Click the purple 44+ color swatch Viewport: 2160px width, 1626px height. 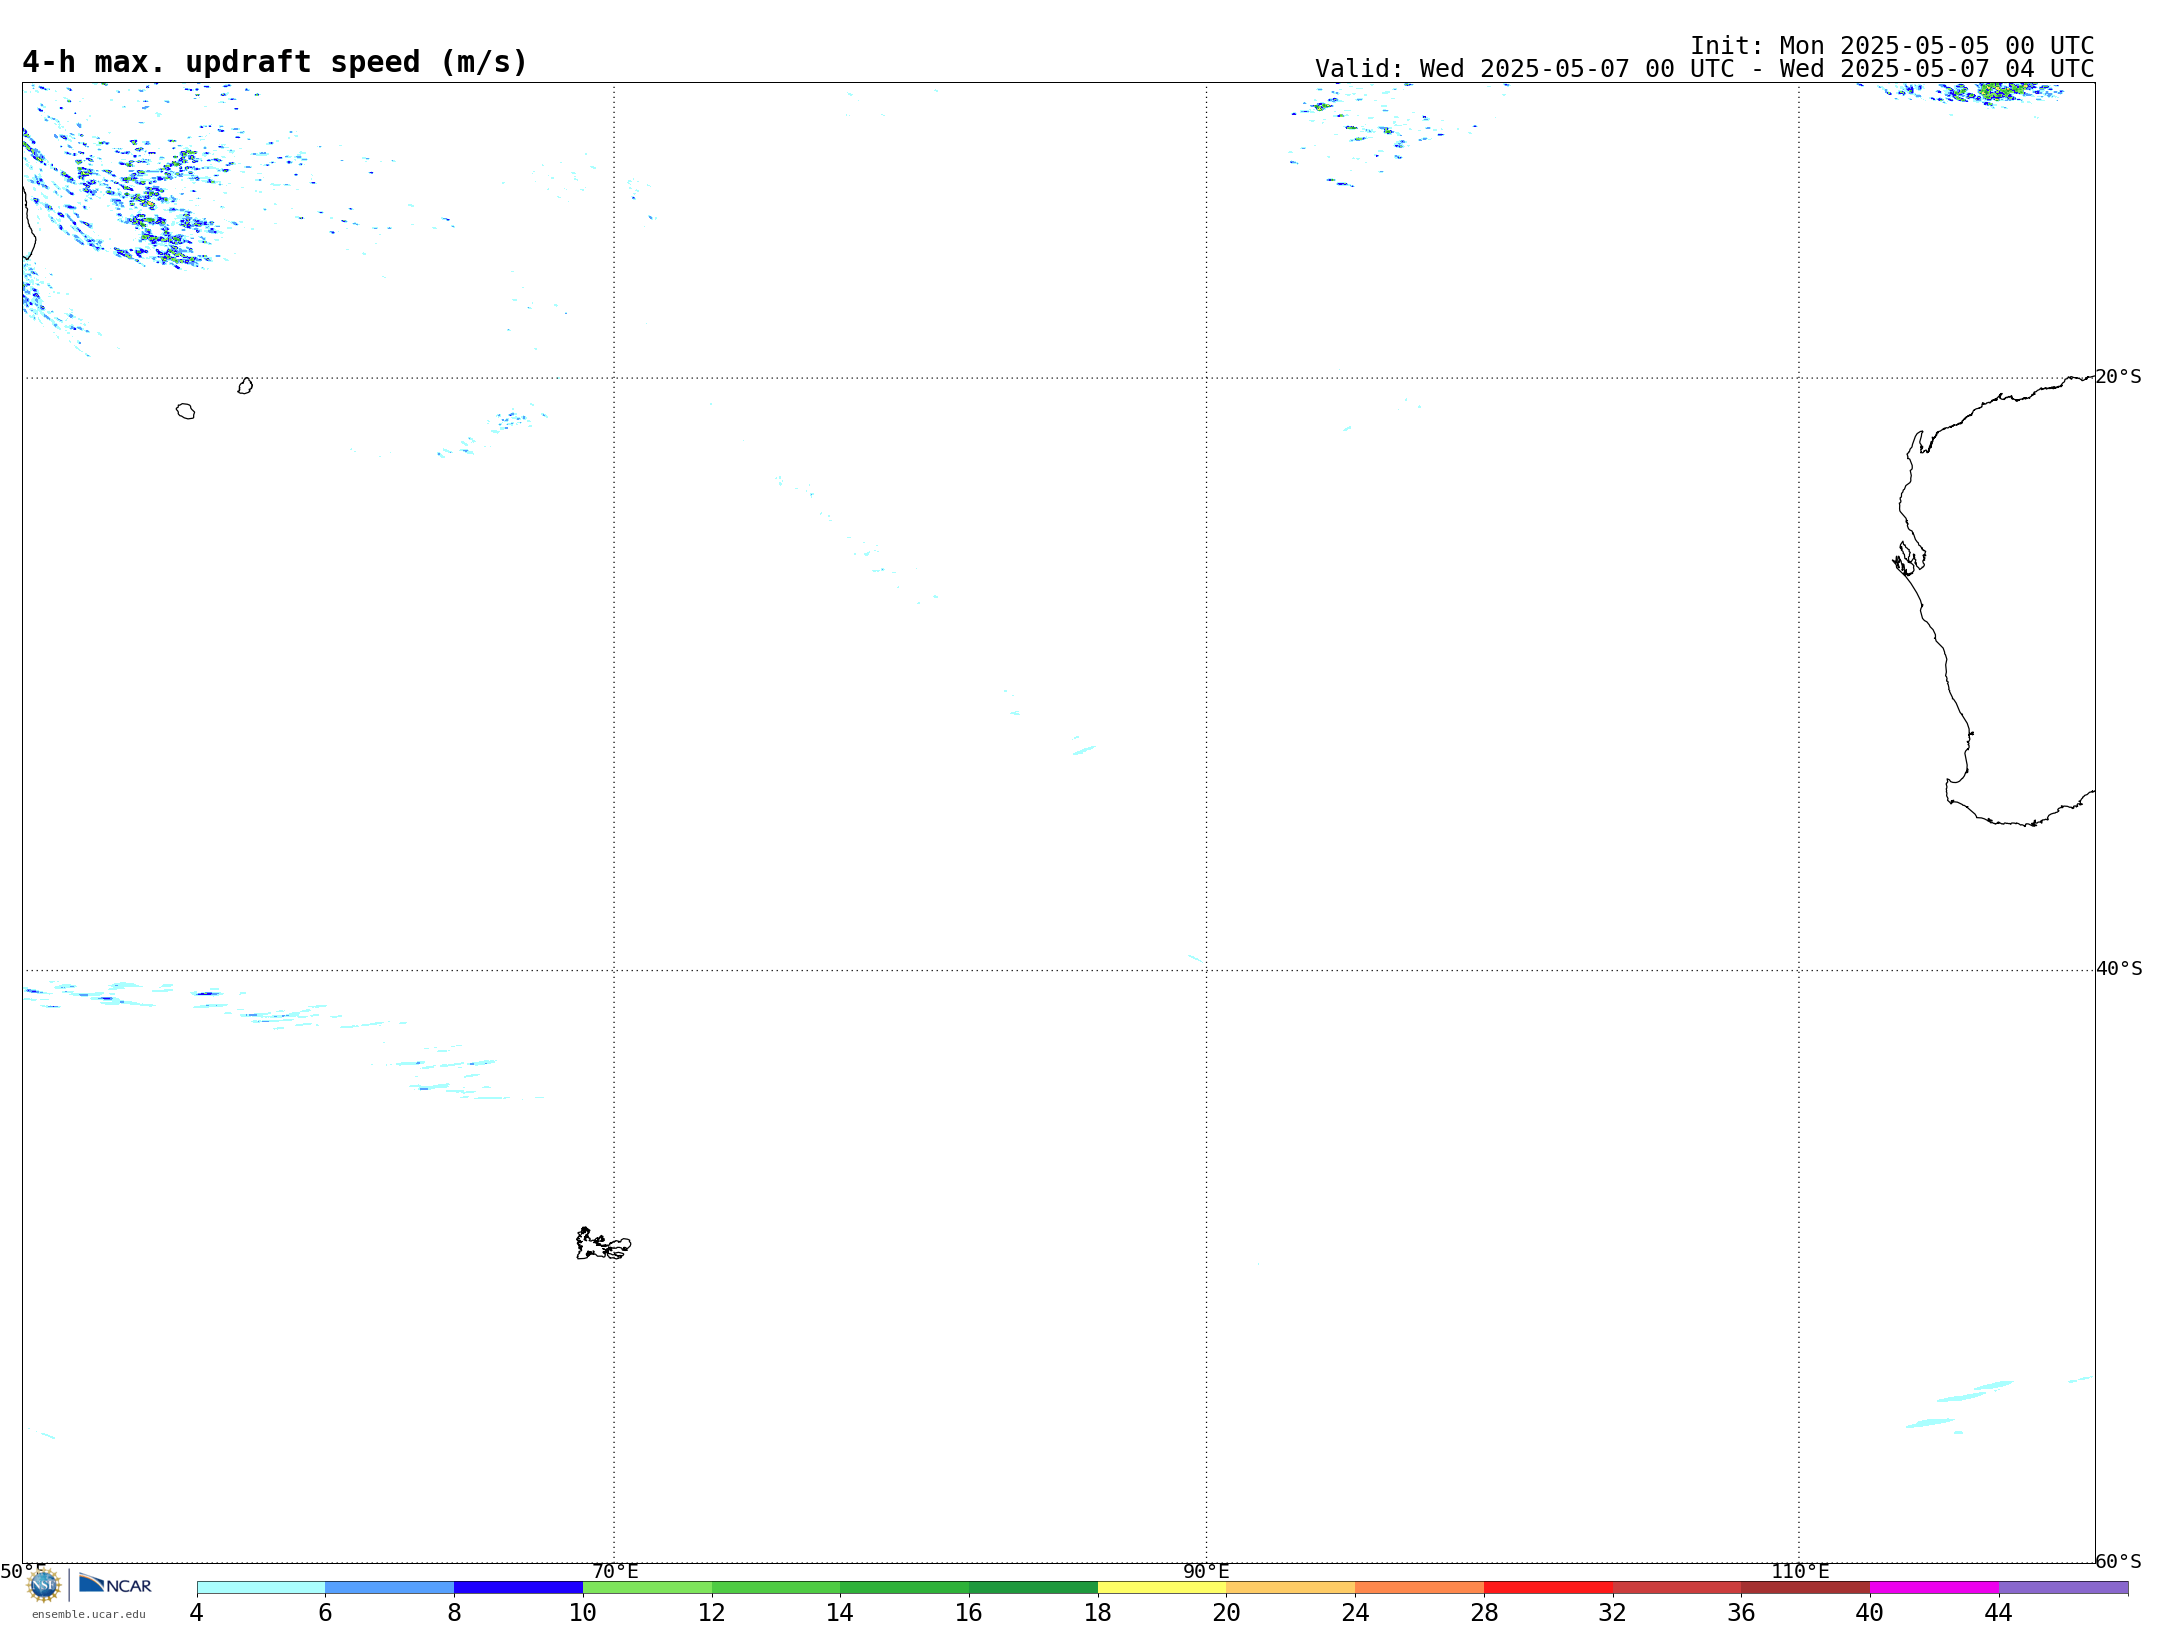click(2063, 1588)
